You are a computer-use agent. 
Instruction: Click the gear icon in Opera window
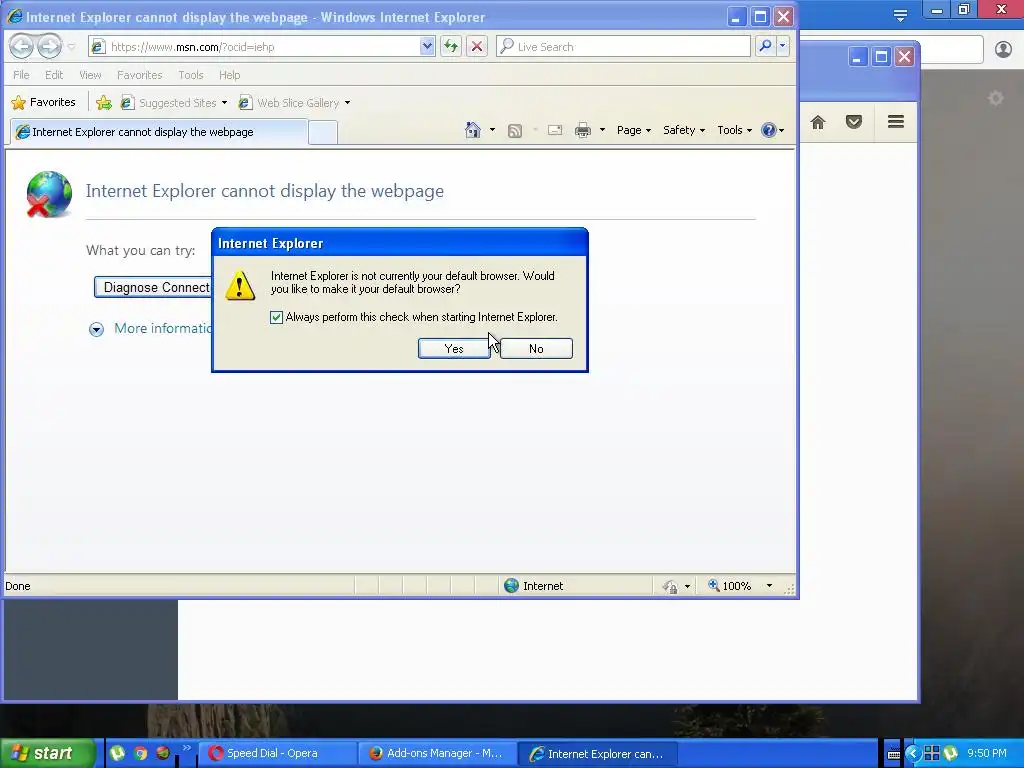pyautogui.click(x=995, y=98)
